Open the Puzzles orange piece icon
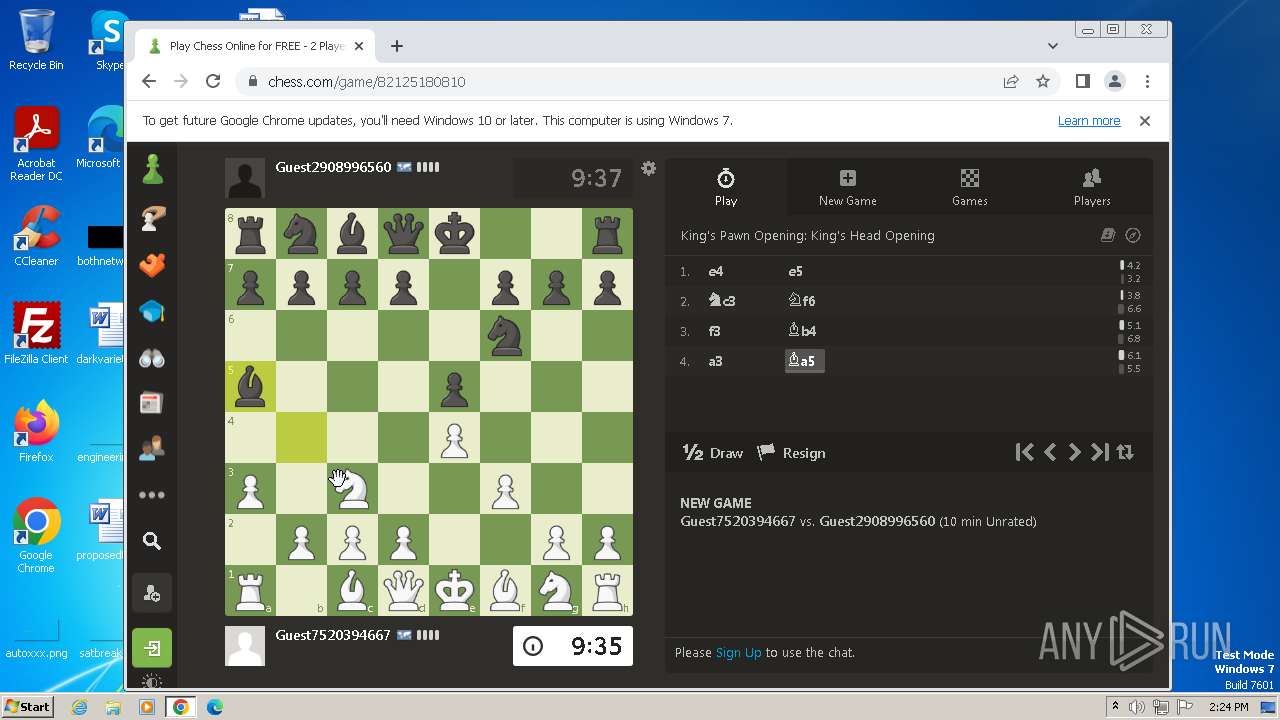The width and height of the screenshot is (1280, 720). pos(152,265)
